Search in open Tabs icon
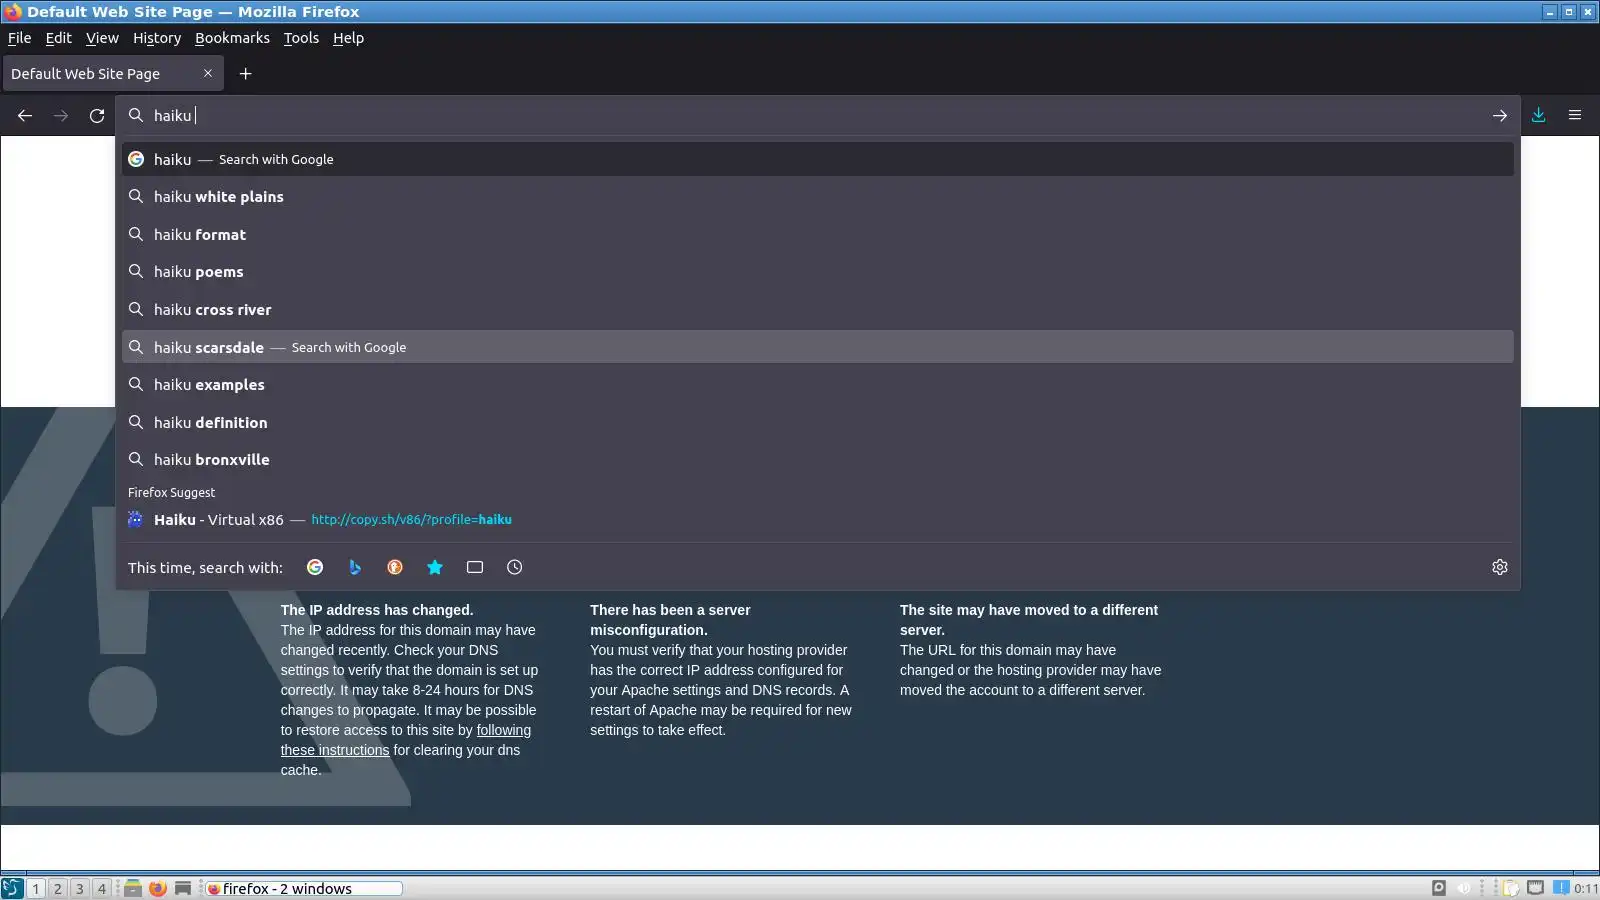 pyautogui.click(x=475, y=567)
